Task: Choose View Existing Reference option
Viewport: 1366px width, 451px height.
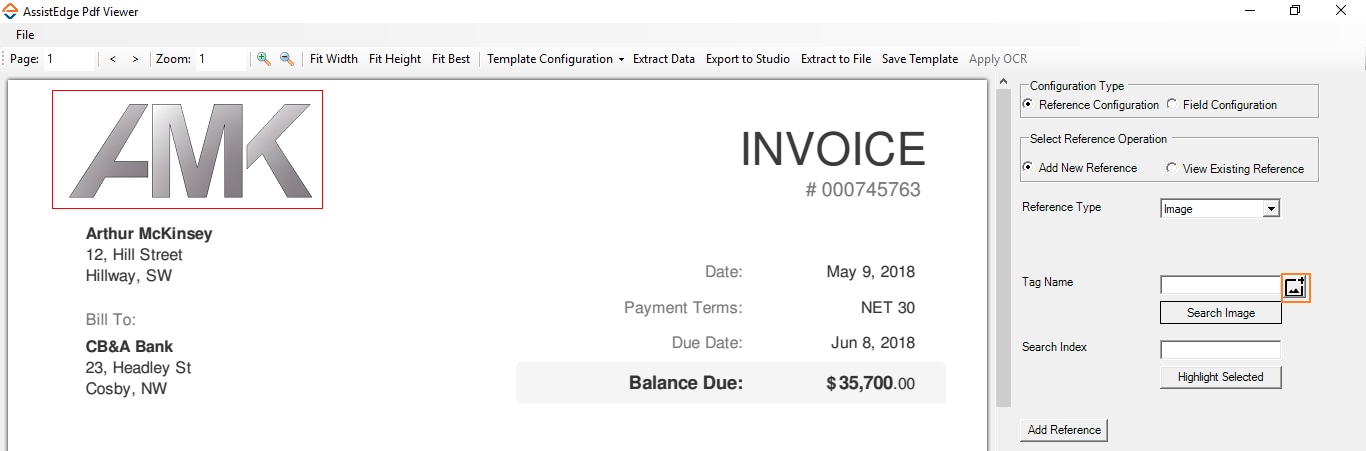Action: pyautogui.click(x=1172, y=168)
